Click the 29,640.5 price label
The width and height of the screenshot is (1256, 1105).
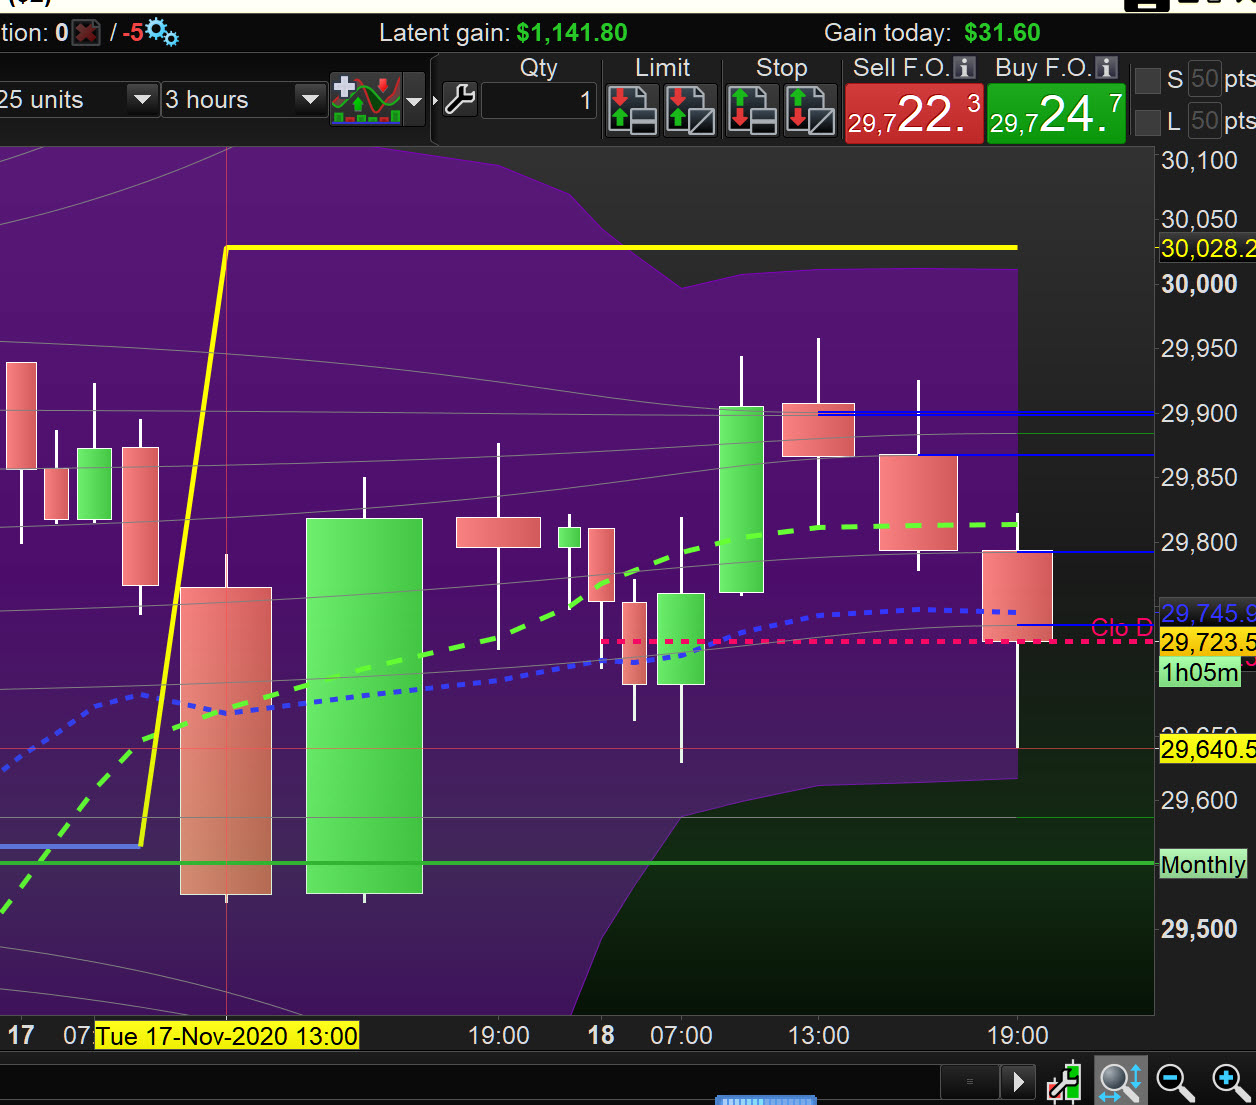(1207, 748)
